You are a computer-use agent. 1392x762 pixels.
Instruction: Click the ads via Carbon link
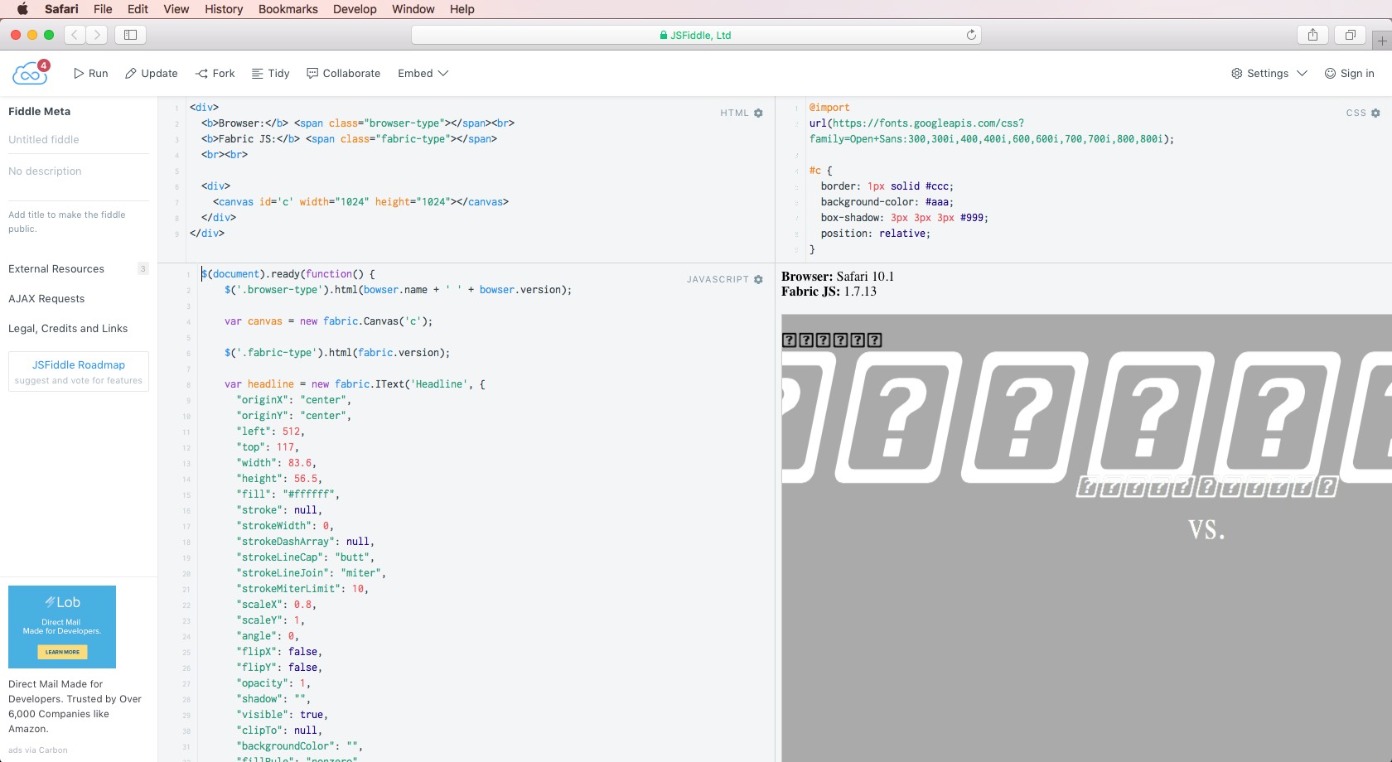tap(38, 749)
